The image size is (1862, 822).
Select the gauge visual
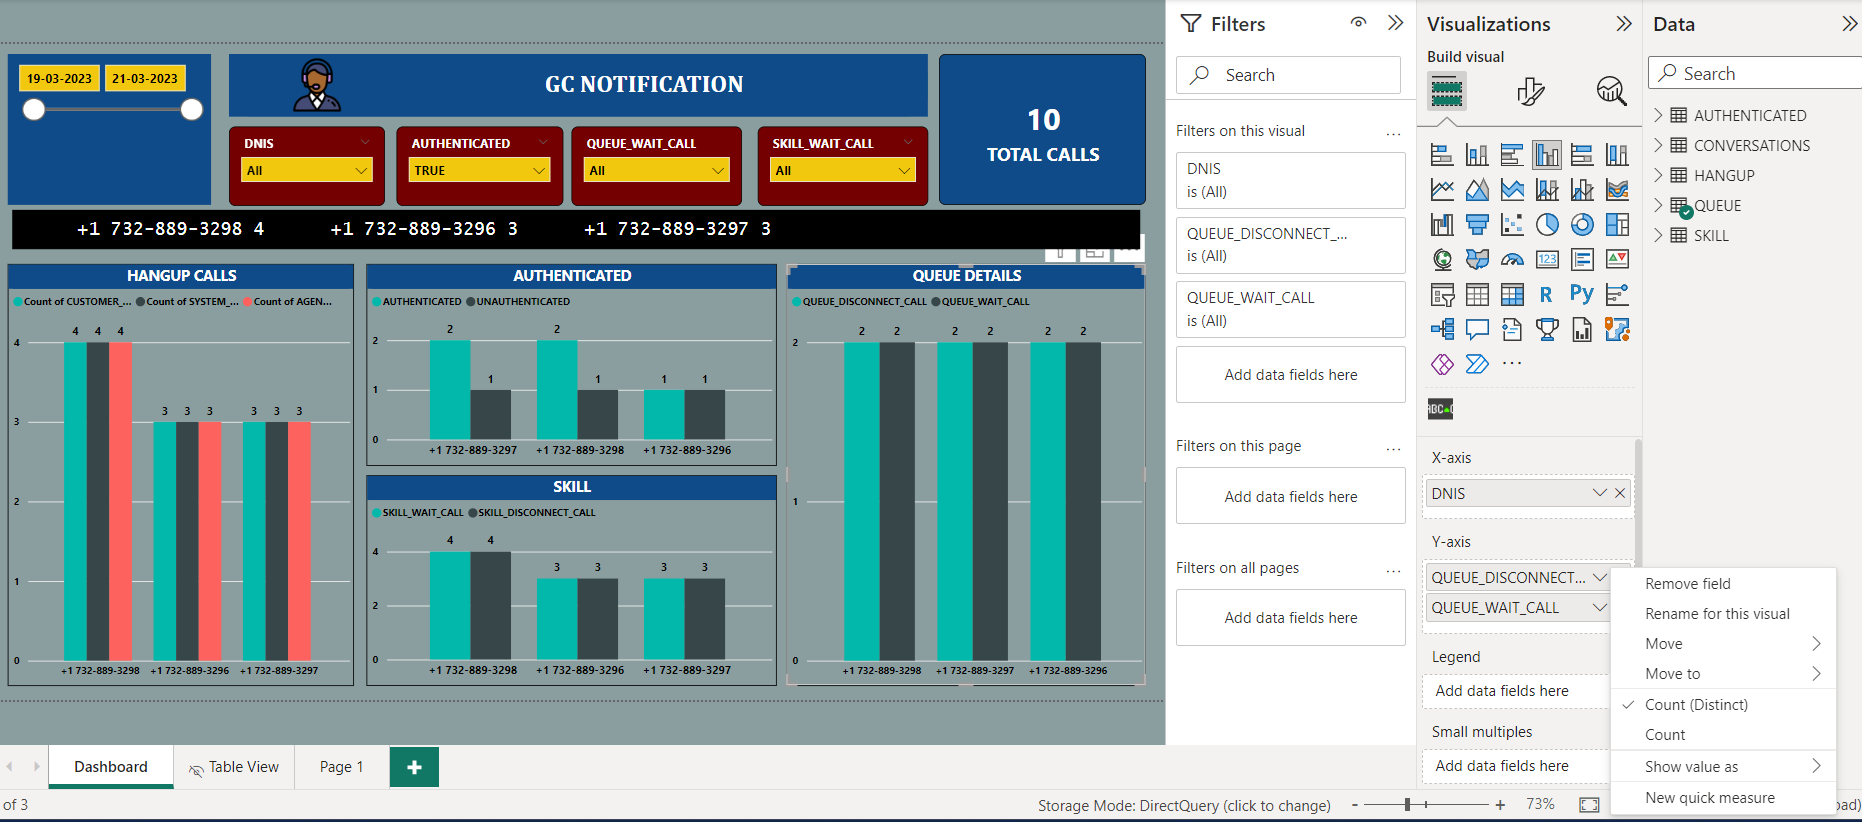[x=1512, y=260]
